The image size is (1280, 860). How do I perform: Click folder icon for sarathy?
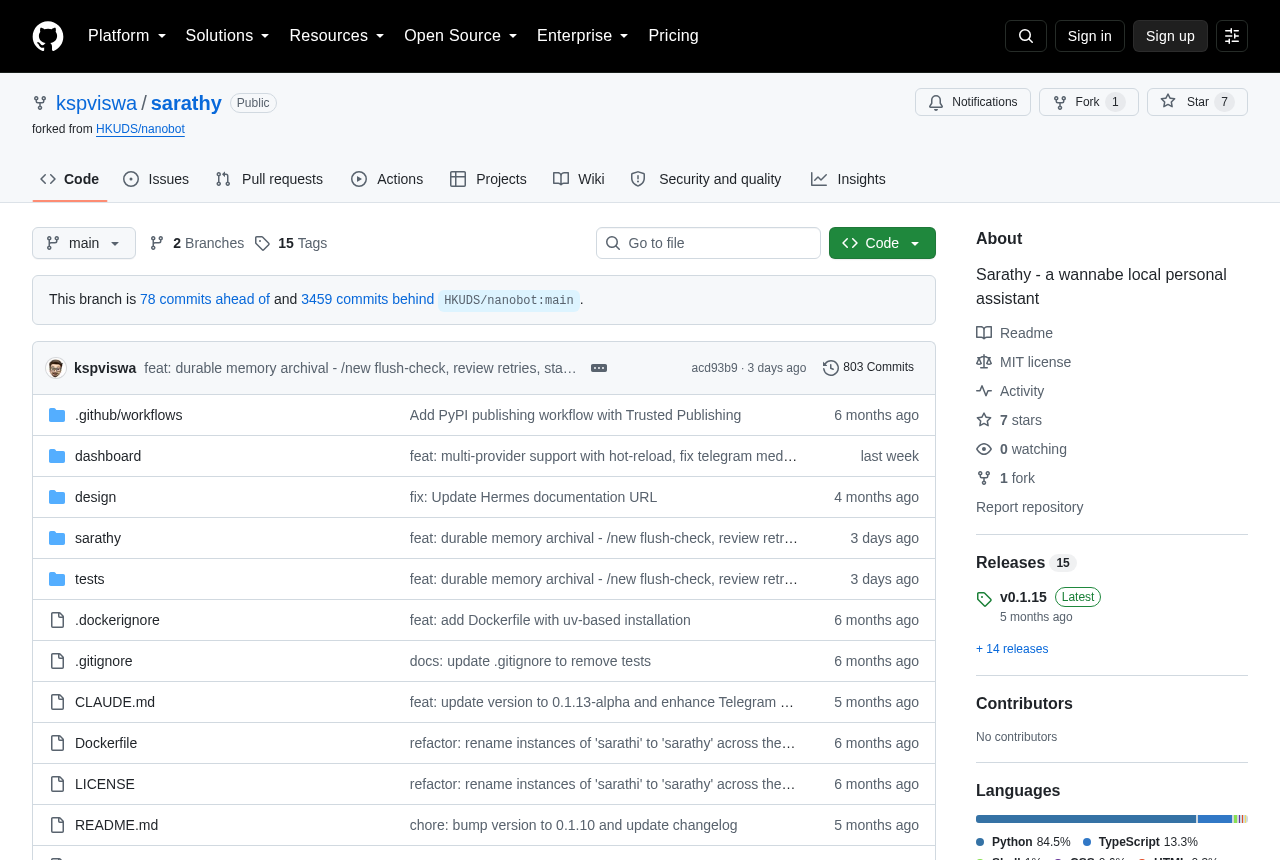pyautogui.click(x=57, y=538)
